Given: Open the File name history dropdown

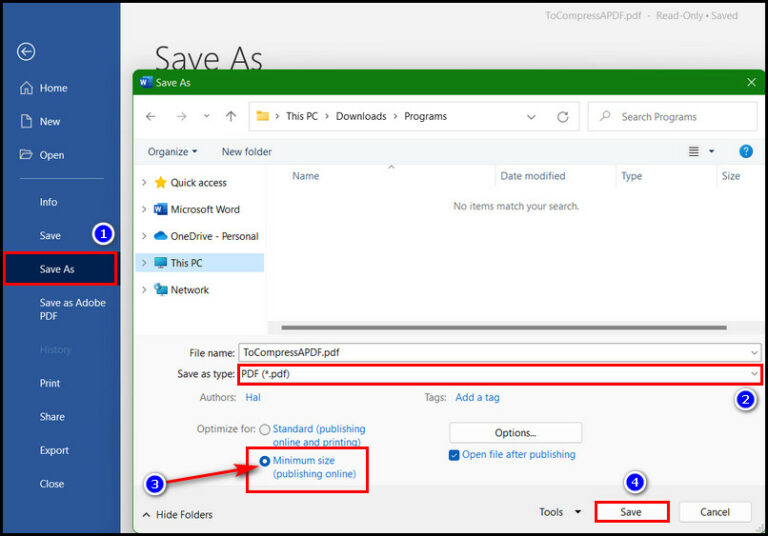Looking at the screenshot, I should tap(754, 352).
